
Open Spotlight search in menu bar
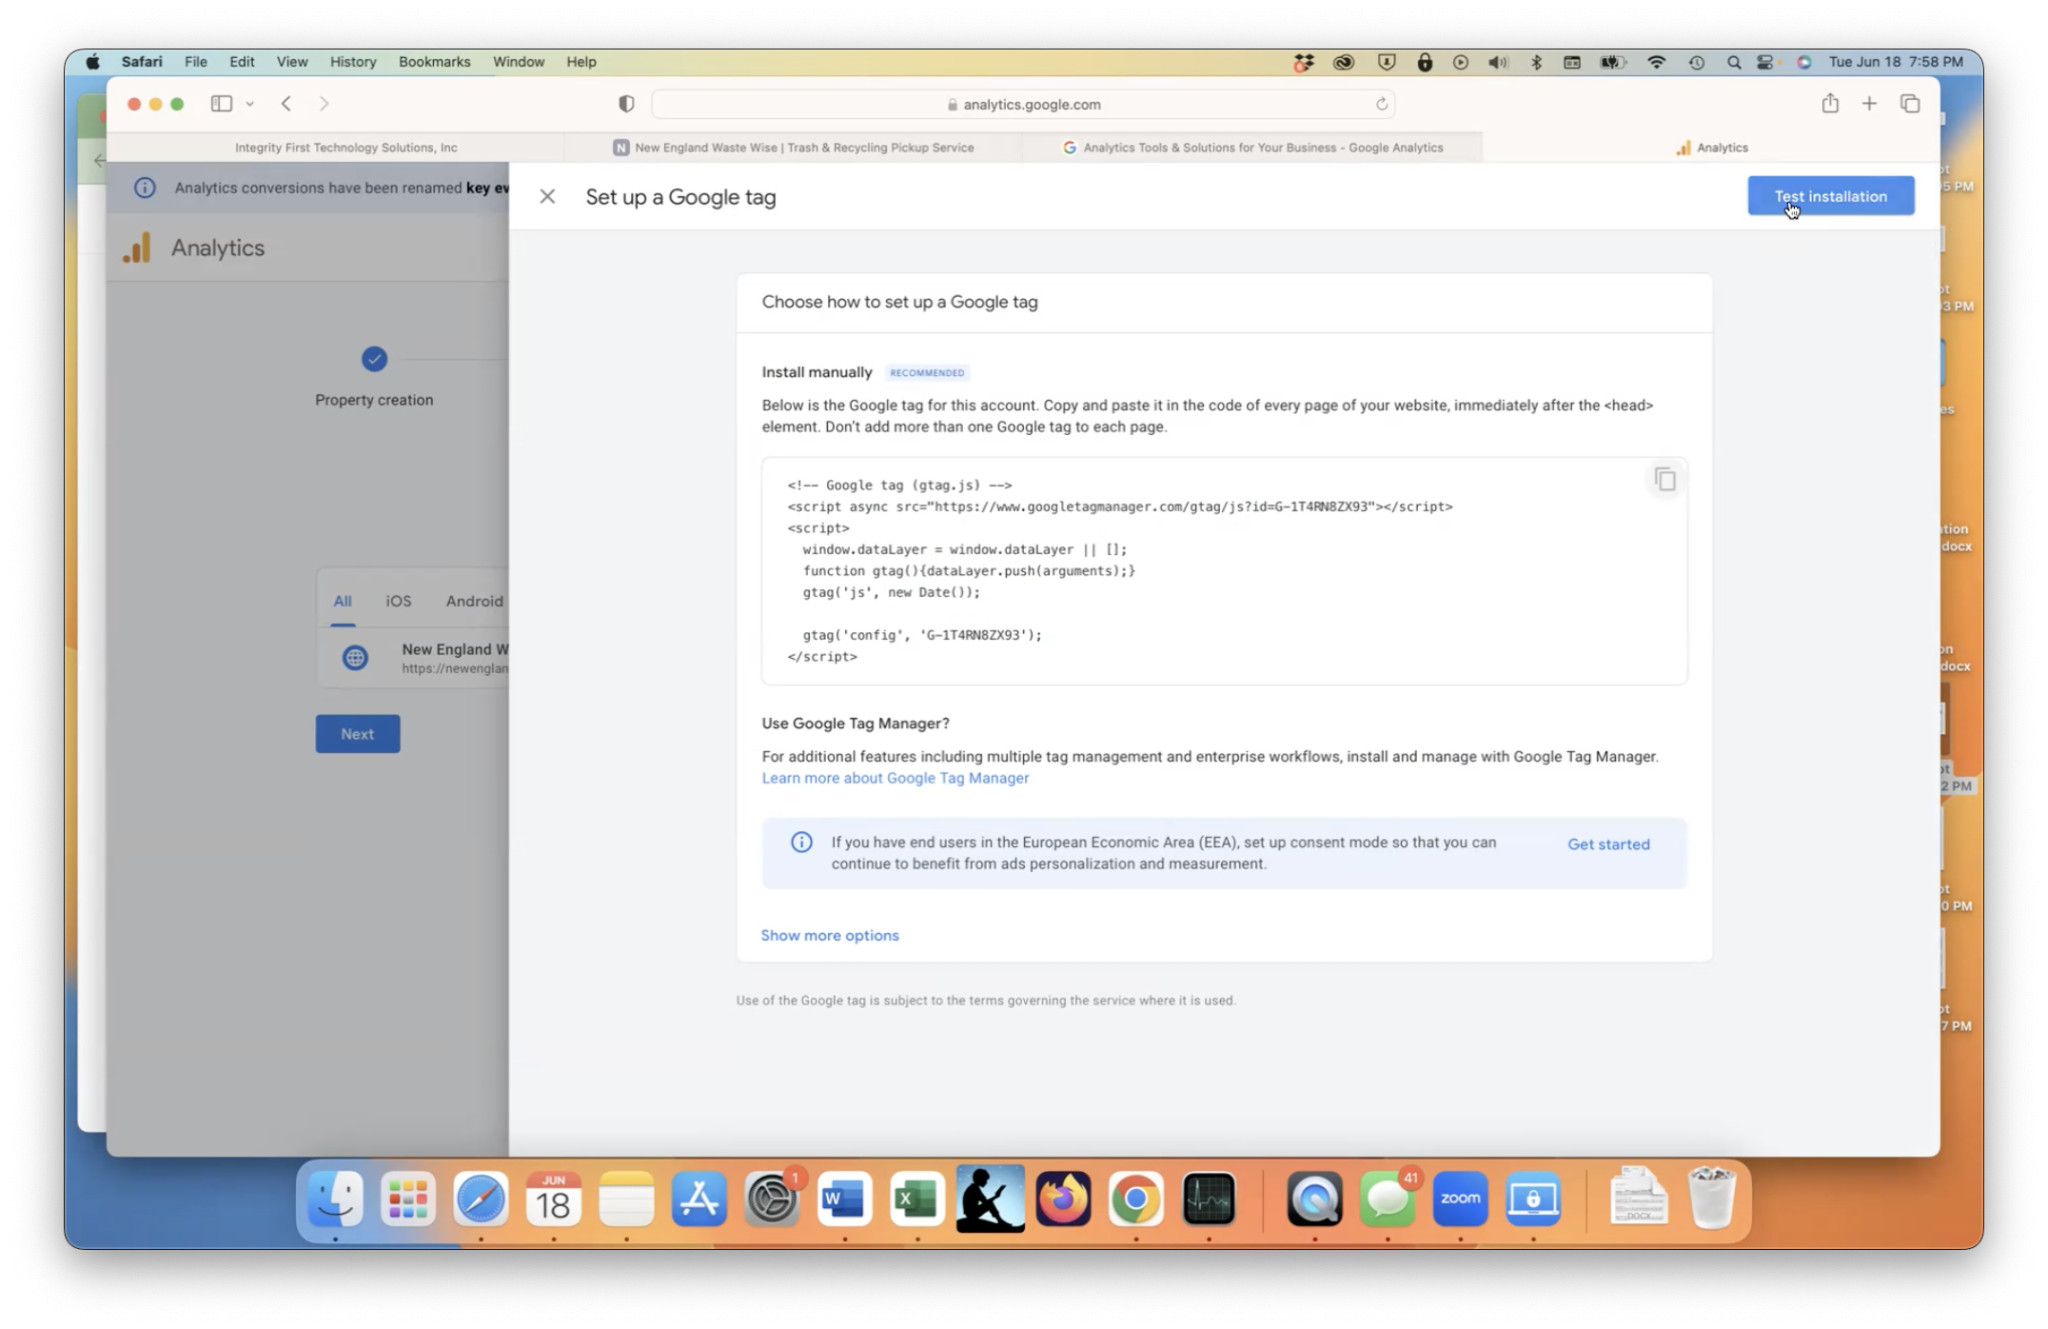(1733, 62)
